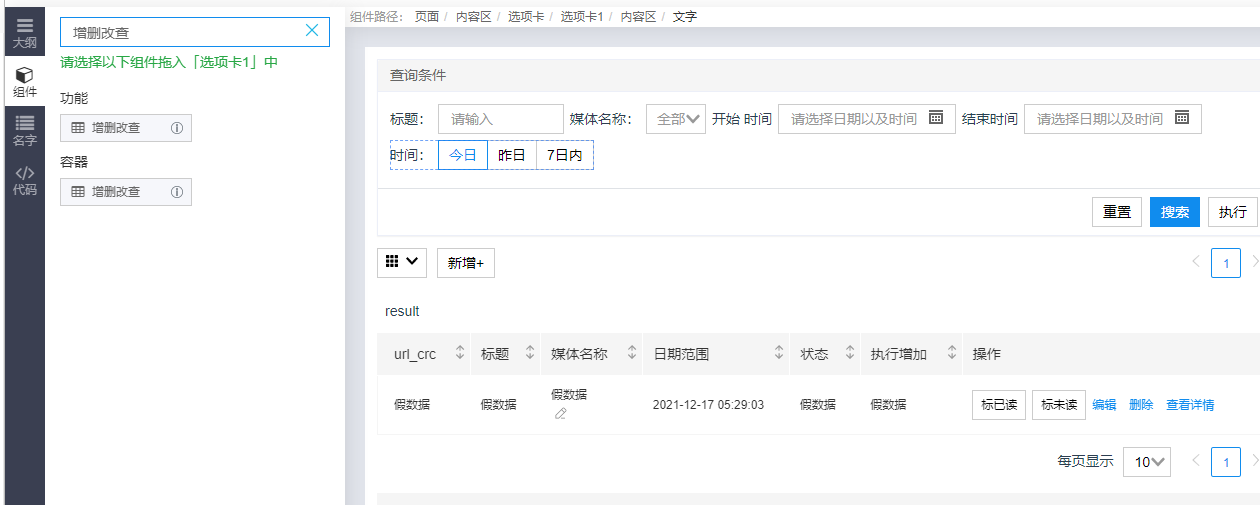
Task: Select the 昨日 time filter
Action: (511, 155)
